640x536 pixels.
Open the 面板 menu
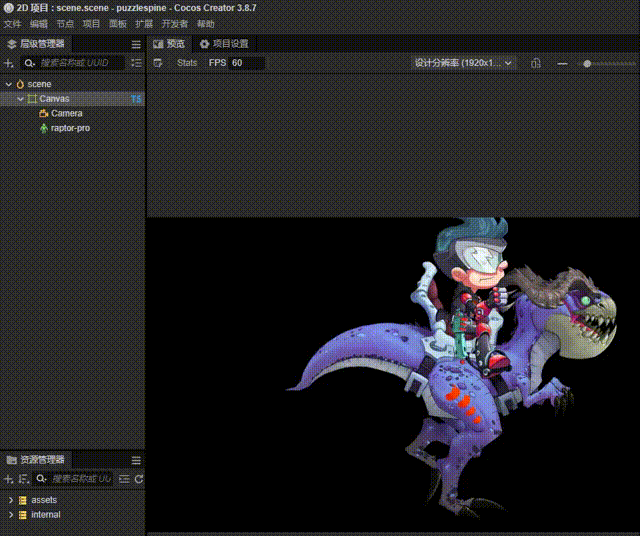click(118, 24)
